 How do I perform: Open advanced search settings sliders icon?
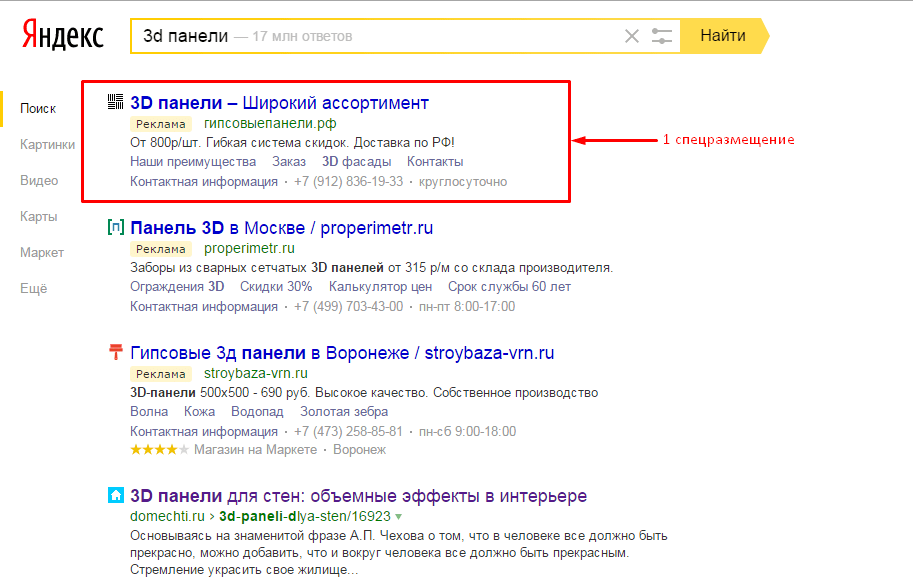pos(661,36)
